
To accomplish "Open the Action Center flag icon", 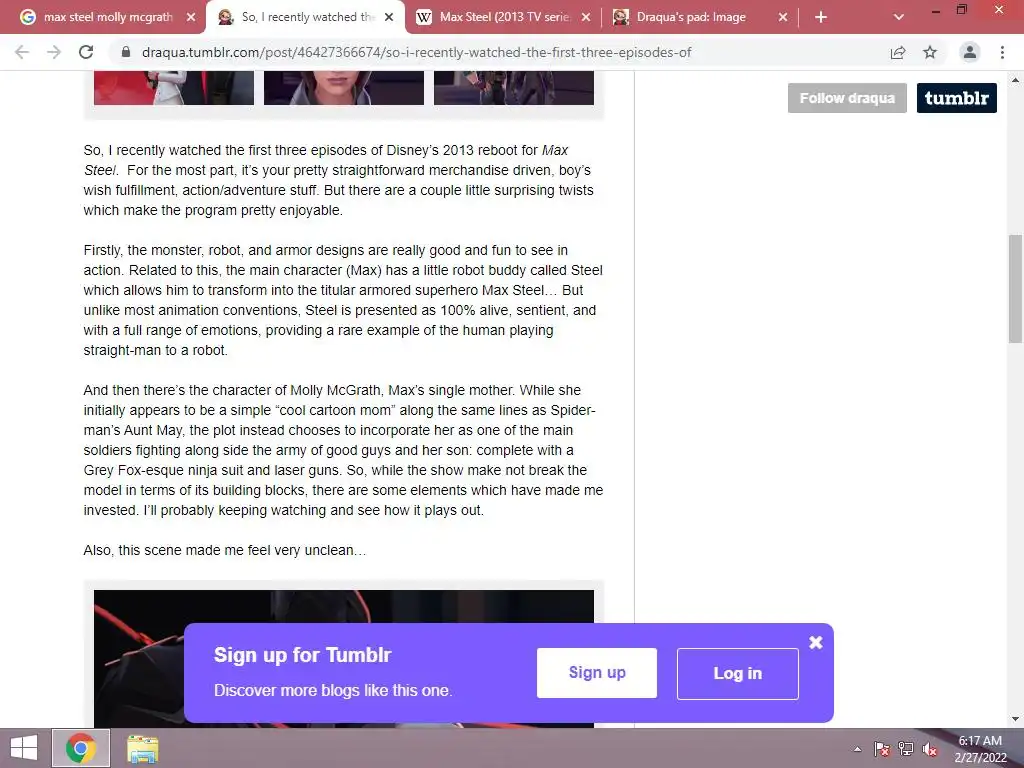I will coord(882,749).
